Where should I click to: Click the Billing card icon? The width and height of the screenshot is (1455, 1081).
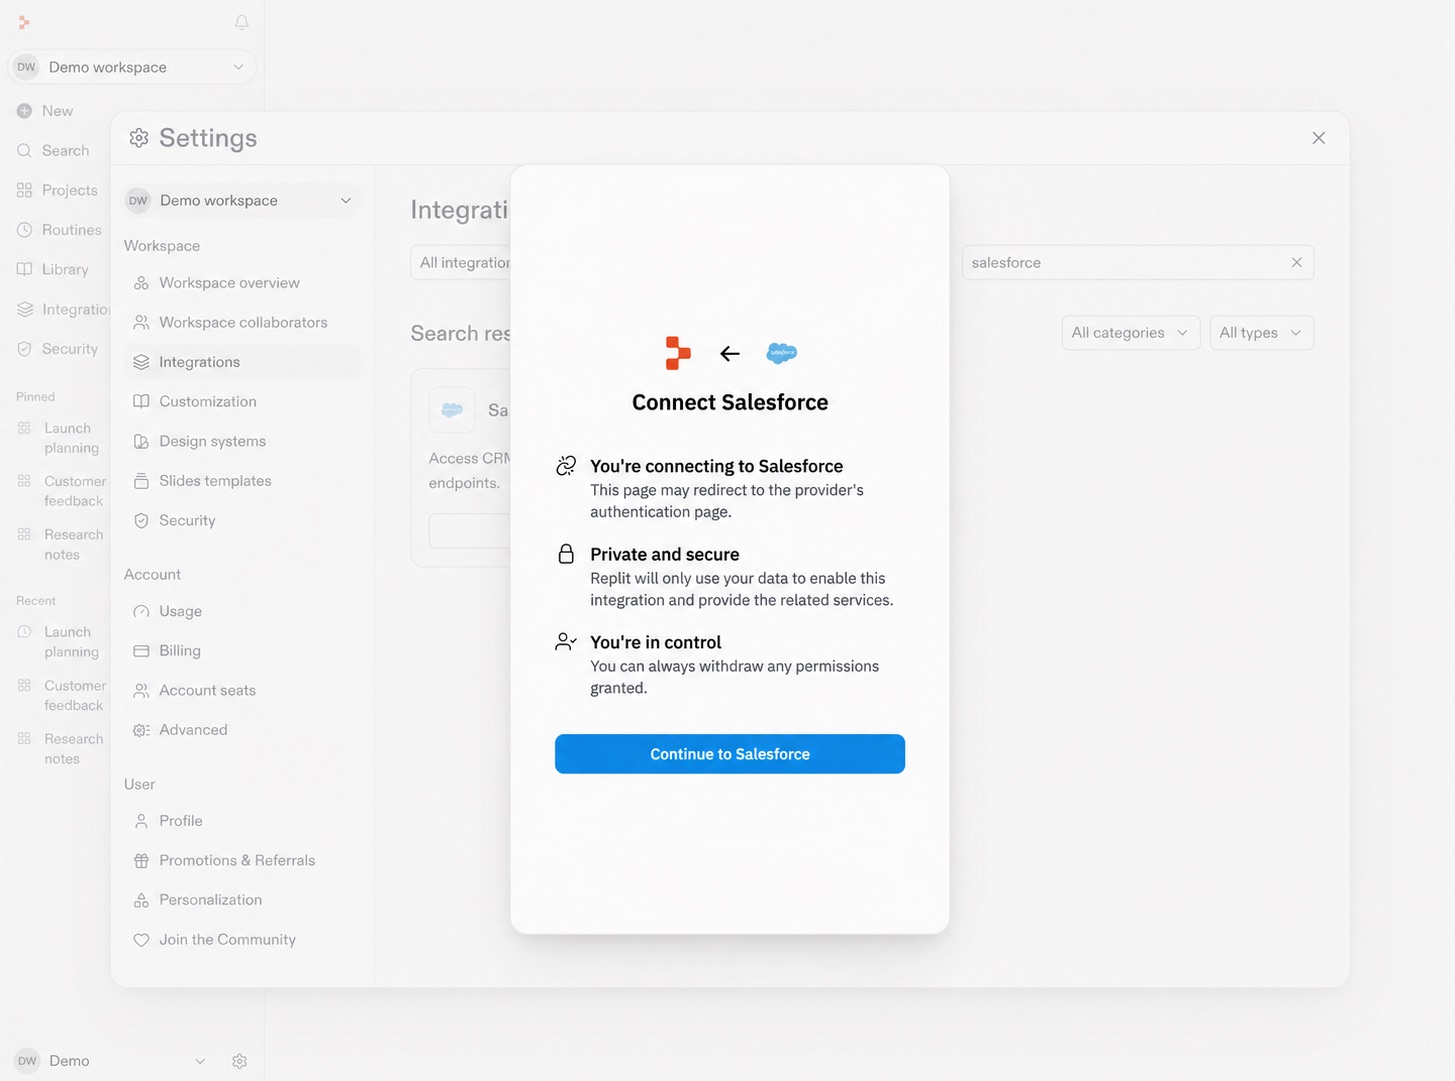(141, 651)
